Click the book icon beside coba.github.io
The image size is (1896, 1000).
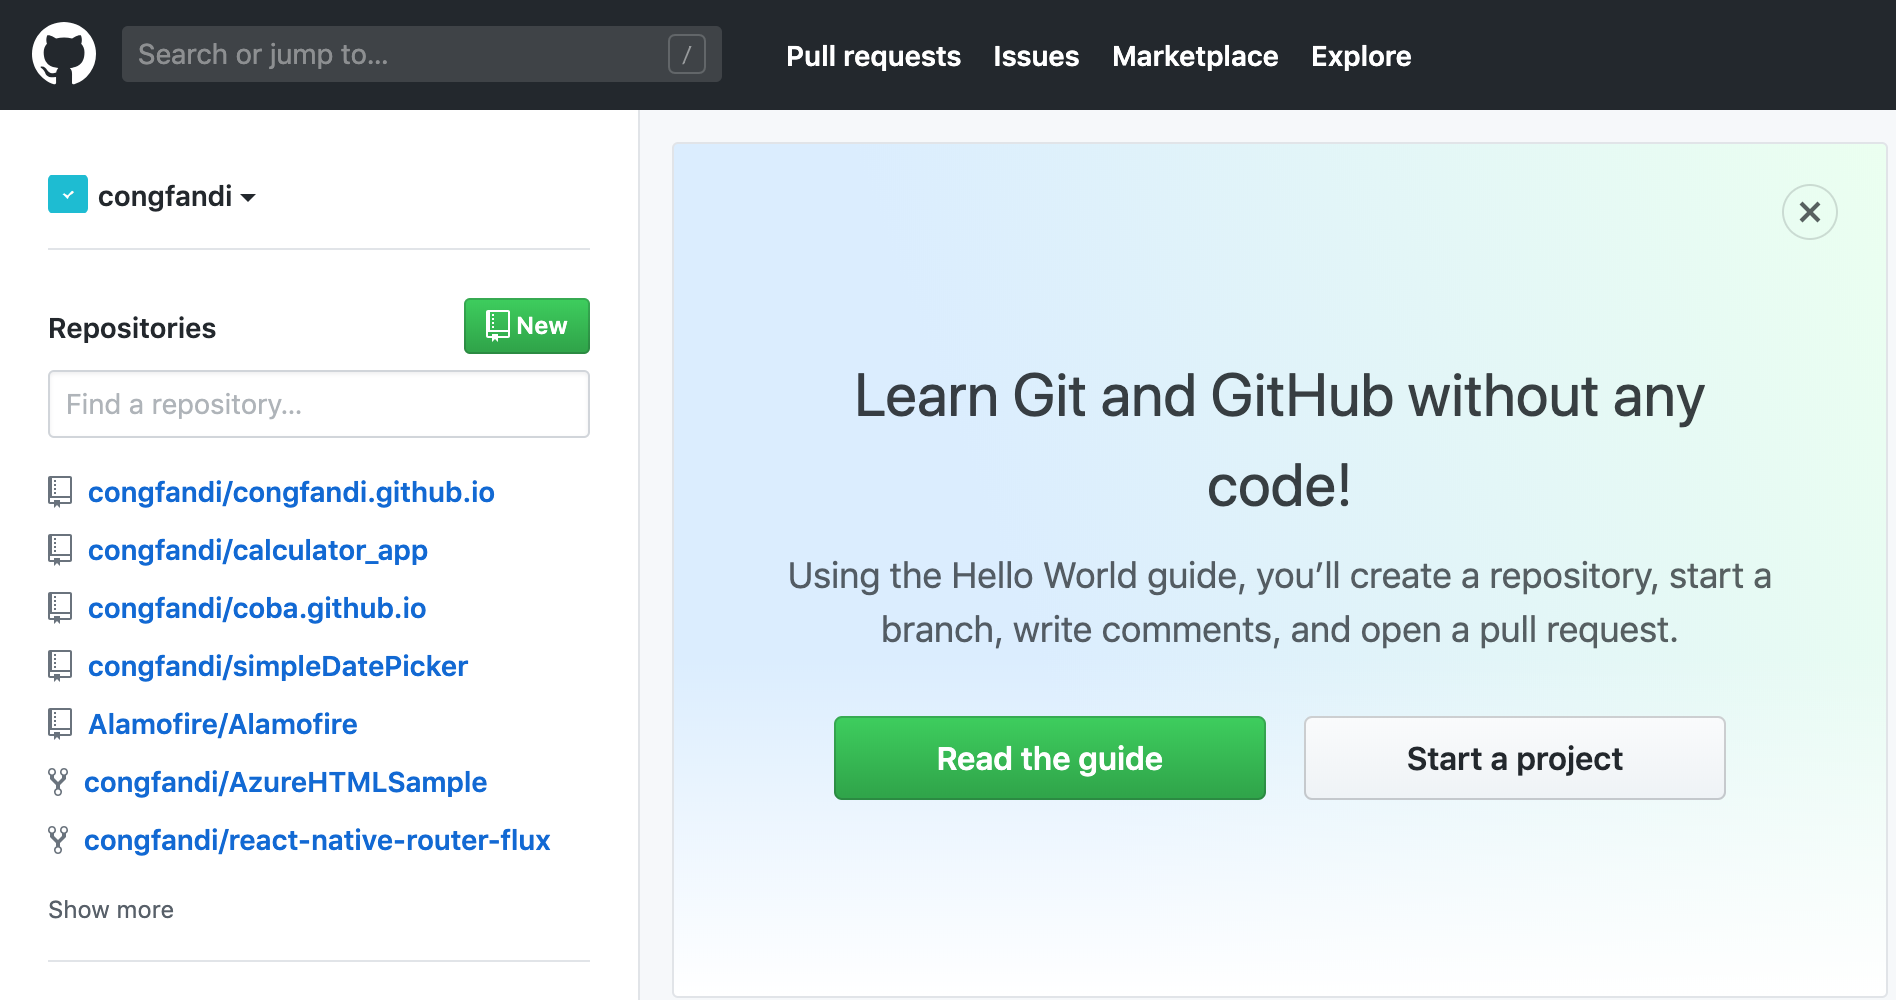point(60,607)
